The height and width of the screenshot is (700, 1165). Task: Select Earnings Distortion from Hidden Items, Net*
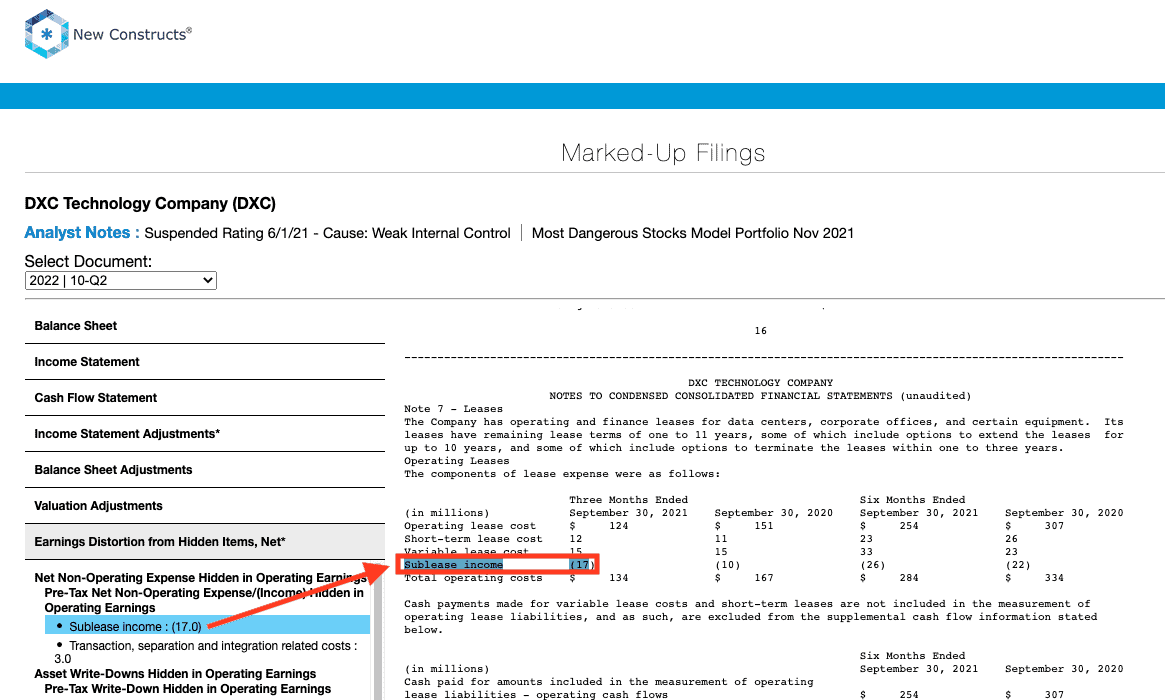pos(204,542)
